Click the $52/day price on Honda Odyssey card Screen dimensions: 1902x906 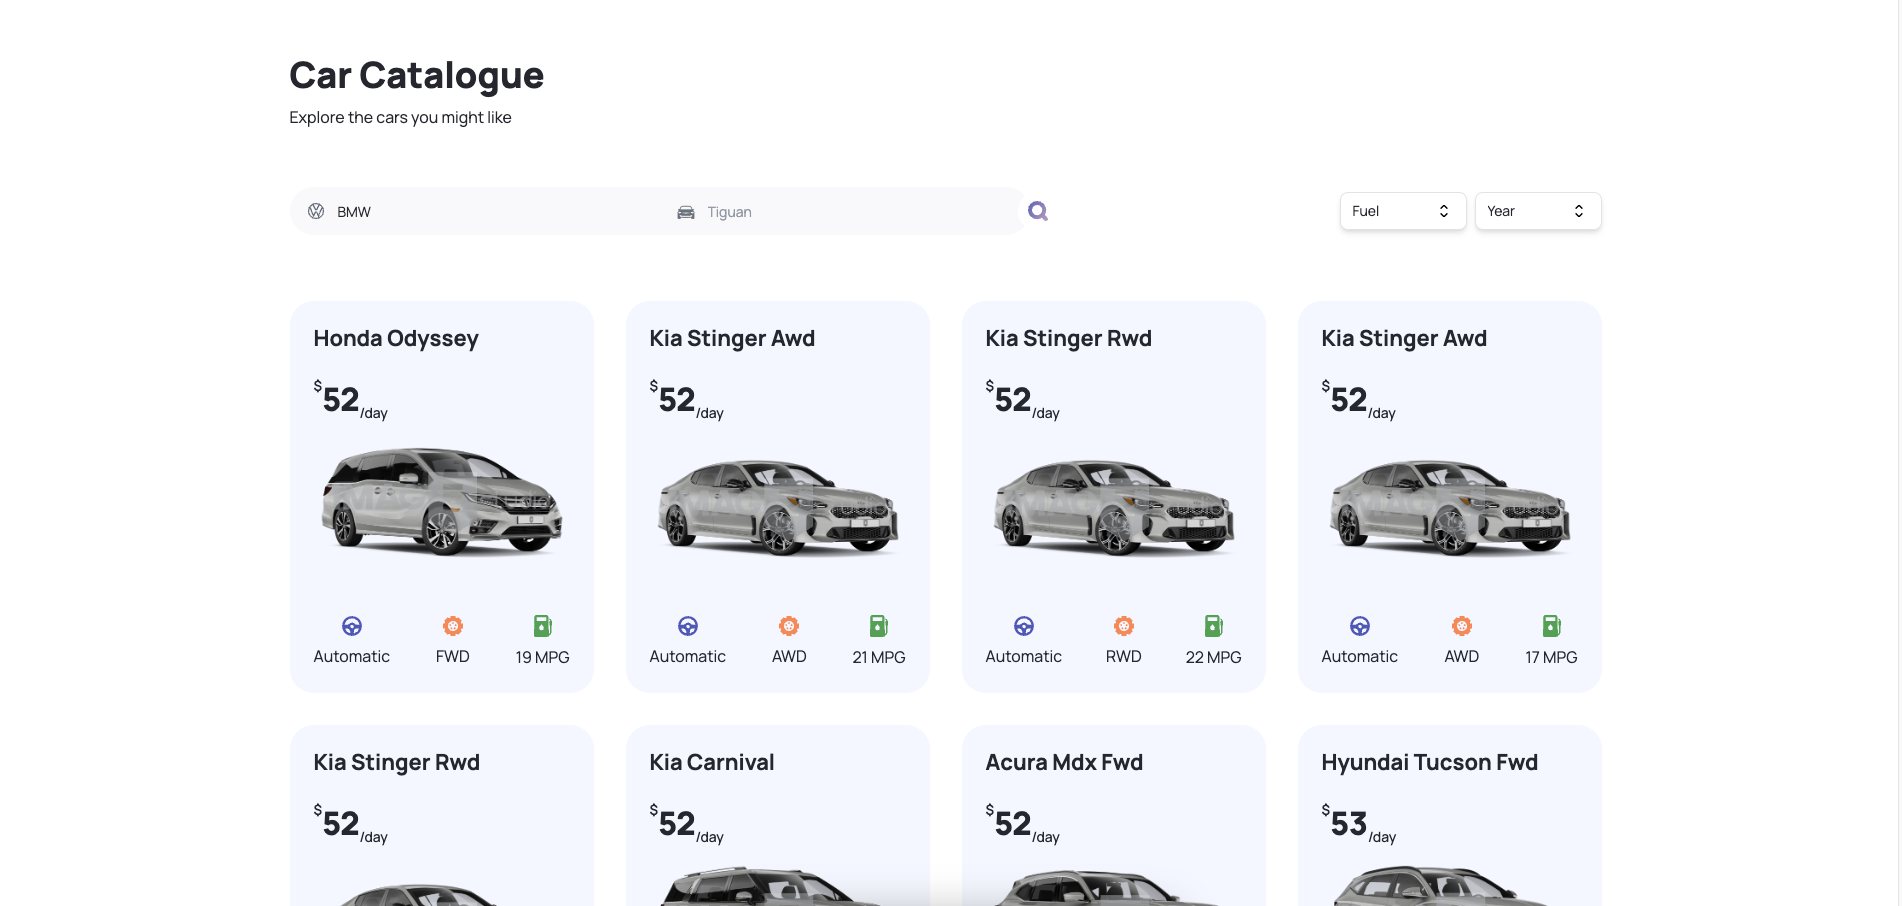pyautogui.click(x=351, y=400)
